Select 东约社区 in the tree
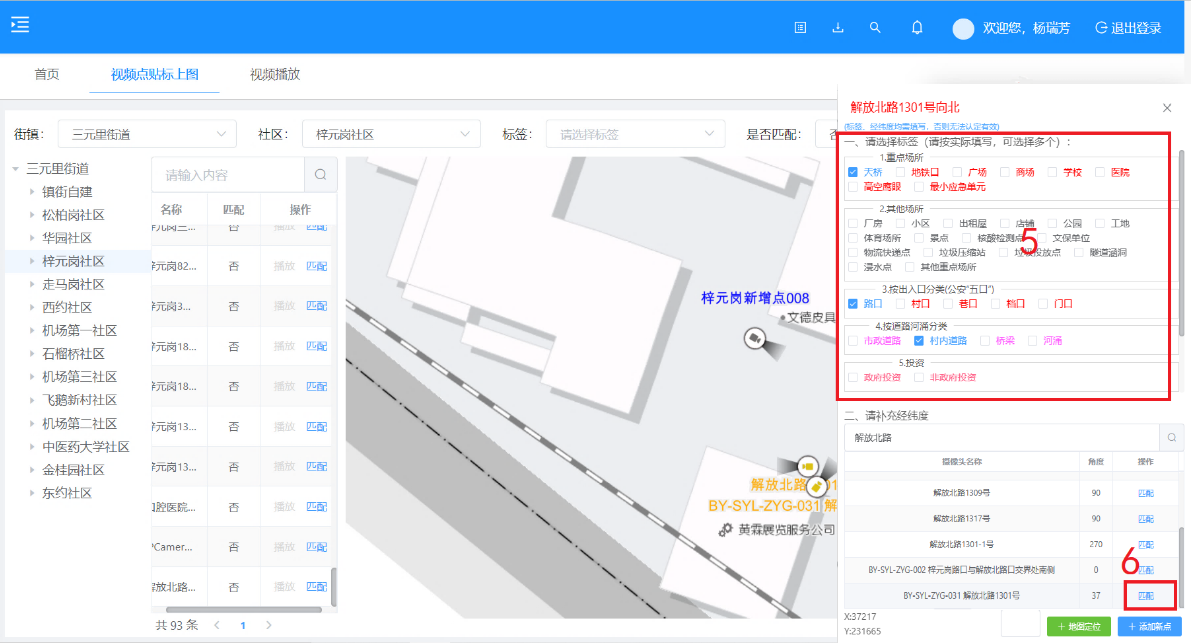 coord(67,493)
